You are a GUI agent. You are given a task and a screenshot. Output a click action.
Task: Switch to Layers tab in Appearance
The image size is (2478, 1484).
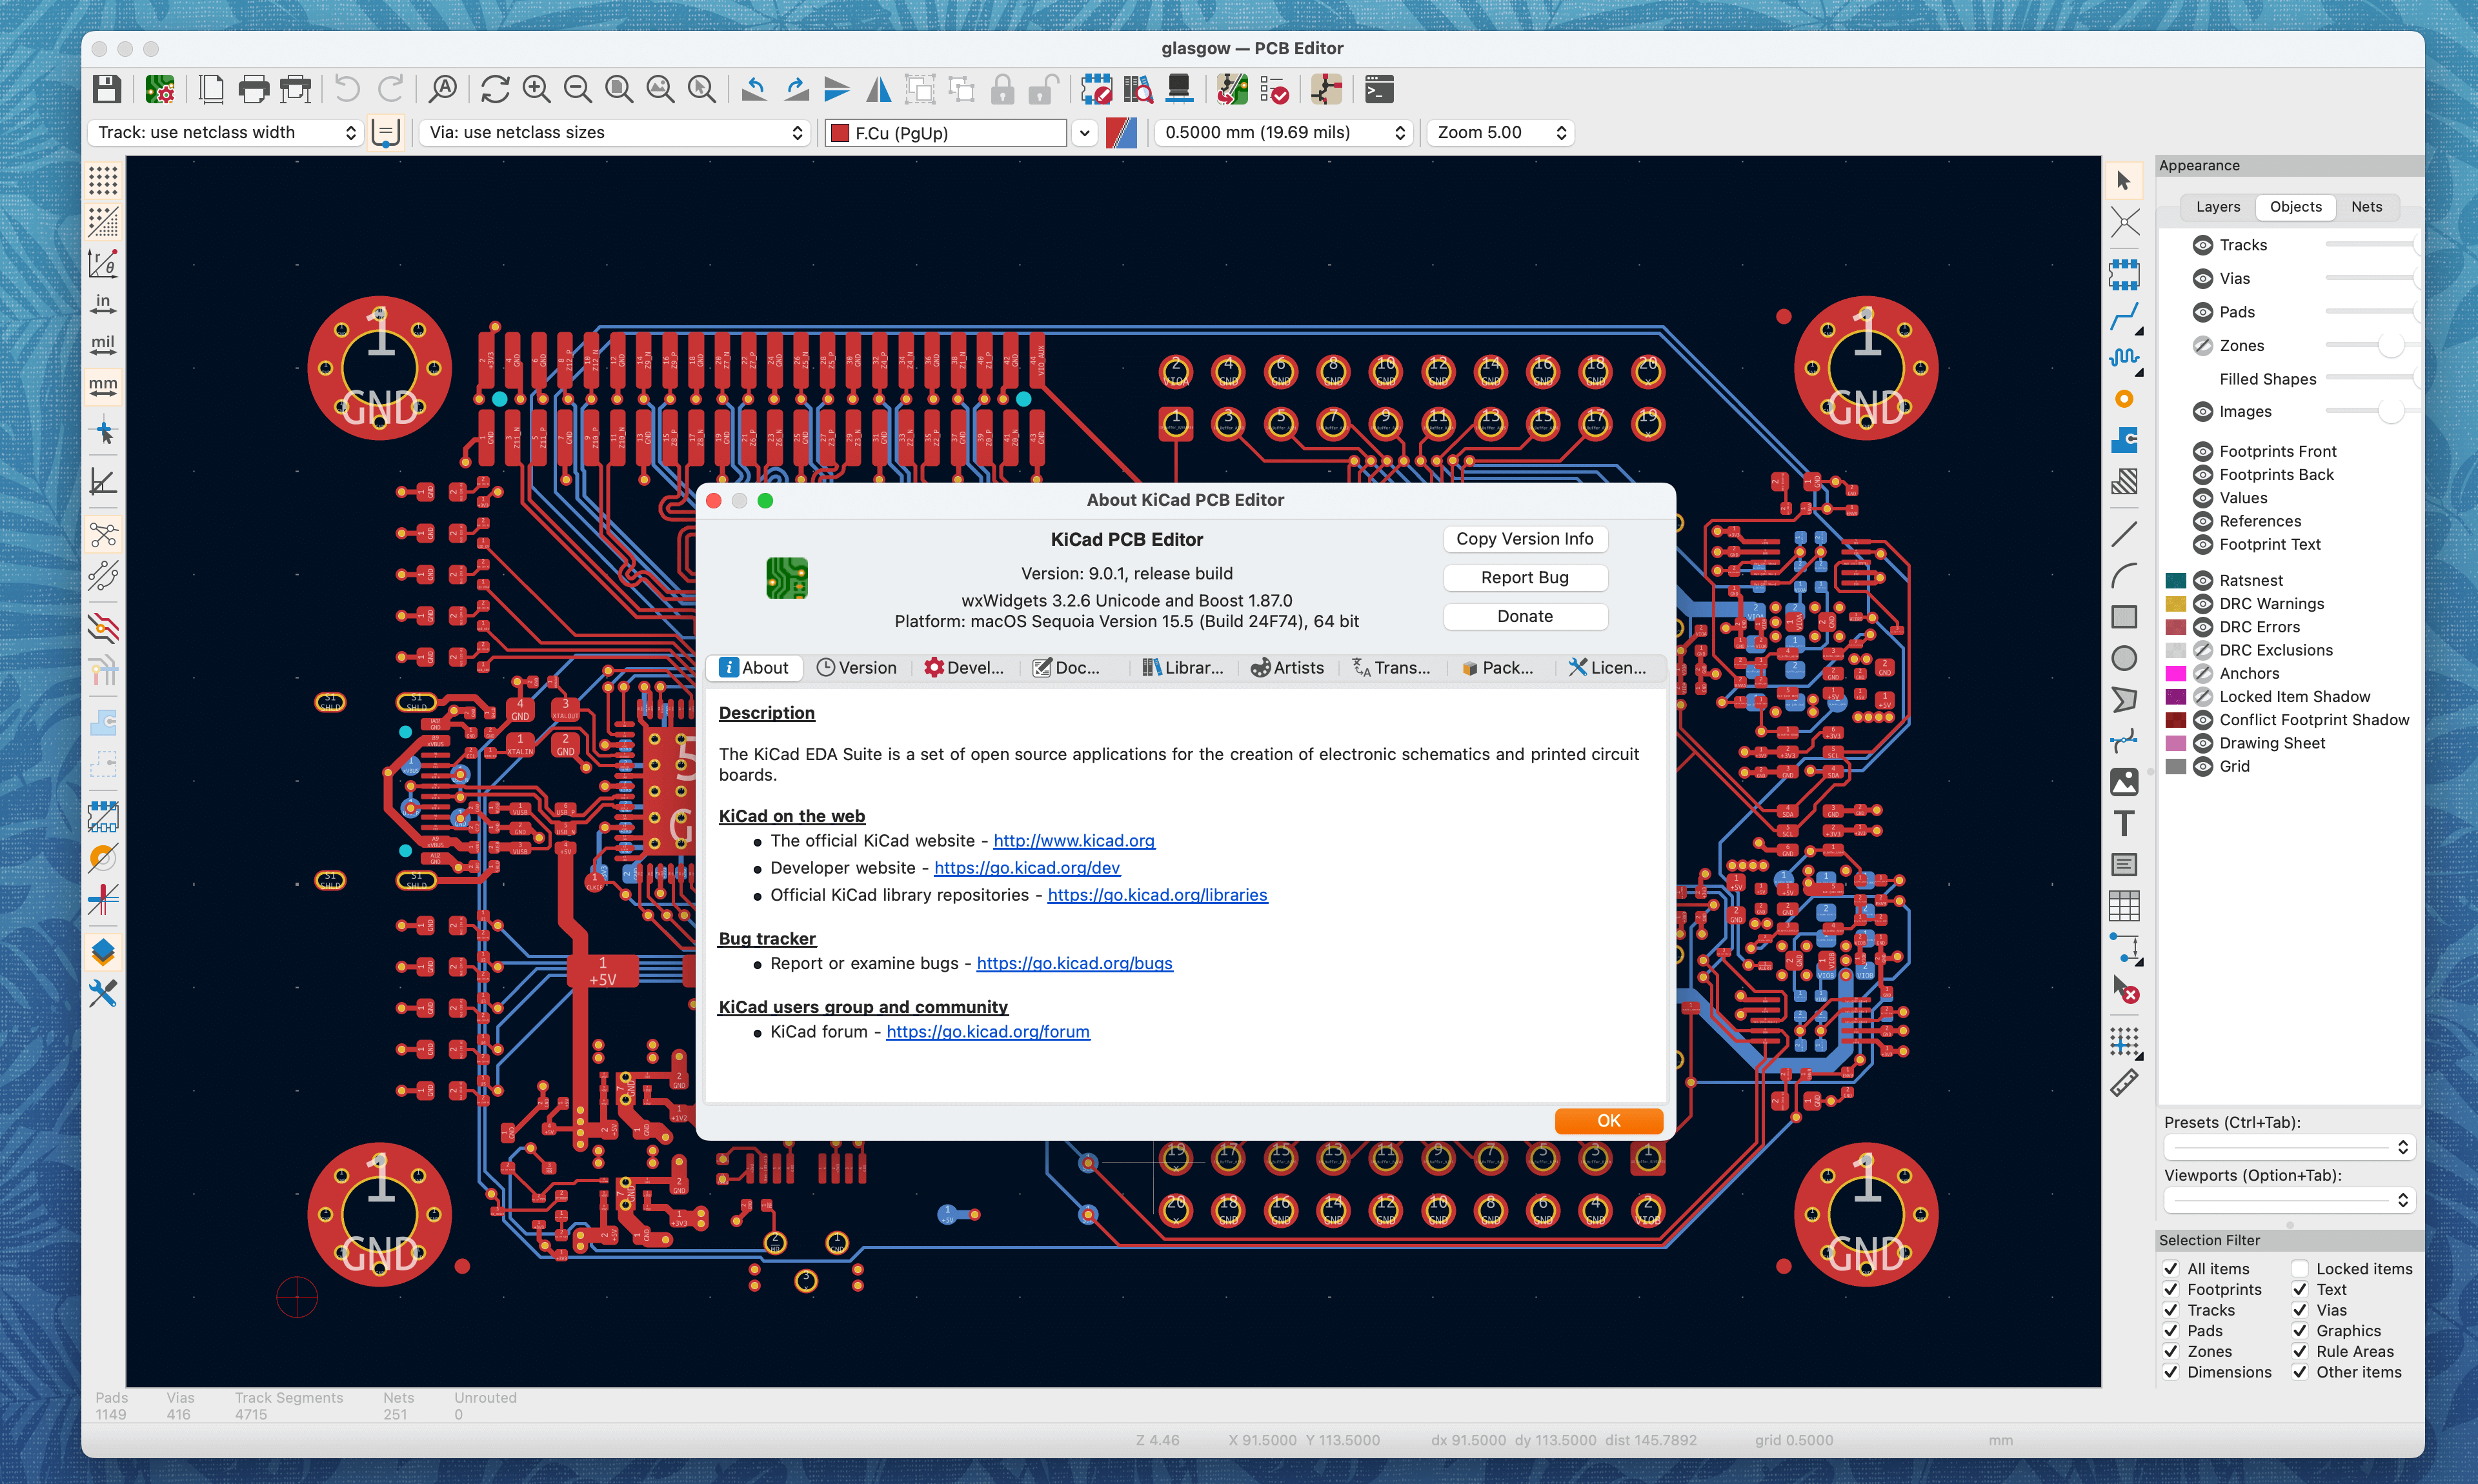point(2218,207)
